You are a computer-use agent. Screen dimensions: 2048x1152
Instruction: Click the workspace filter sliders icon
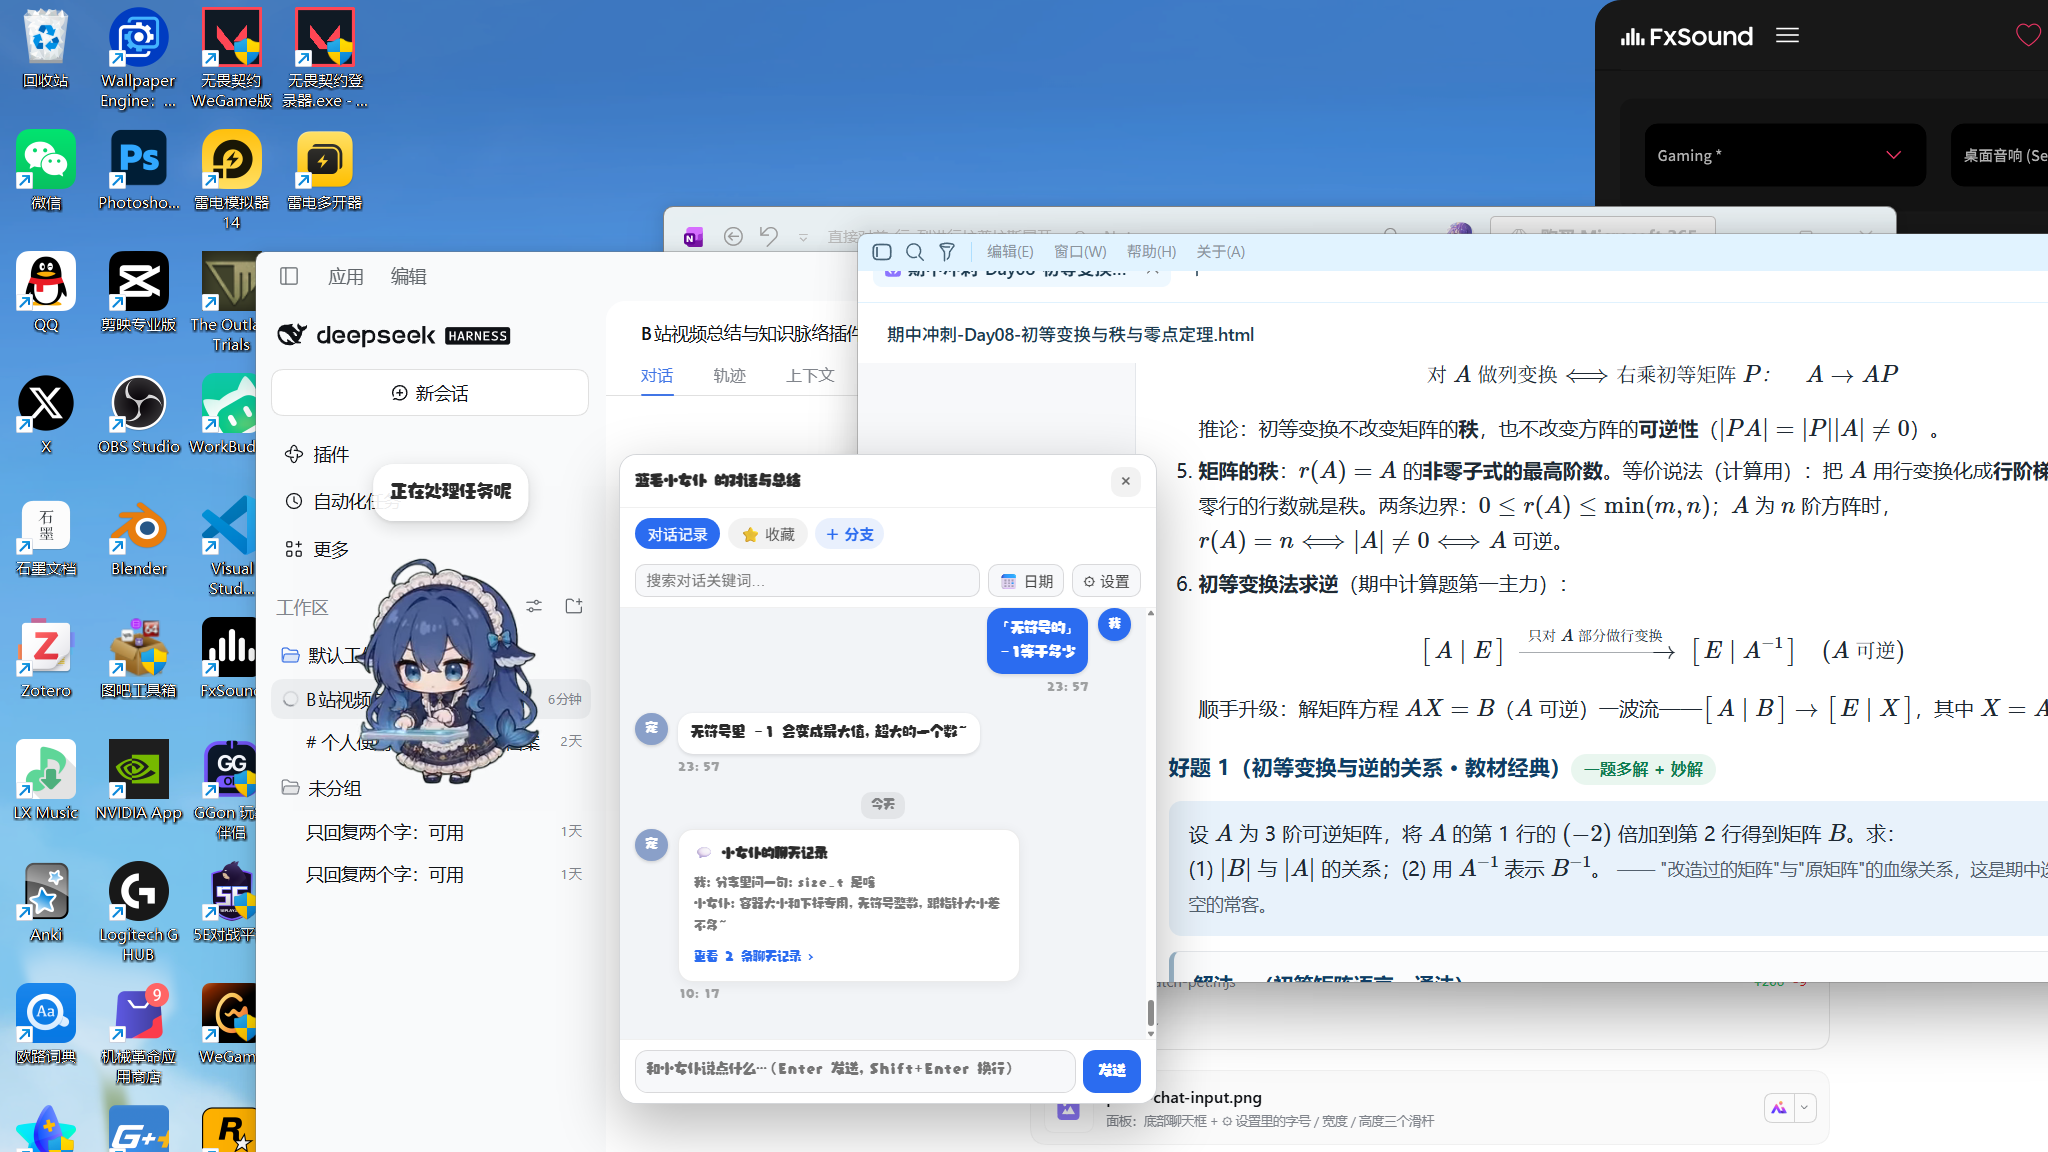pos(534,606)
